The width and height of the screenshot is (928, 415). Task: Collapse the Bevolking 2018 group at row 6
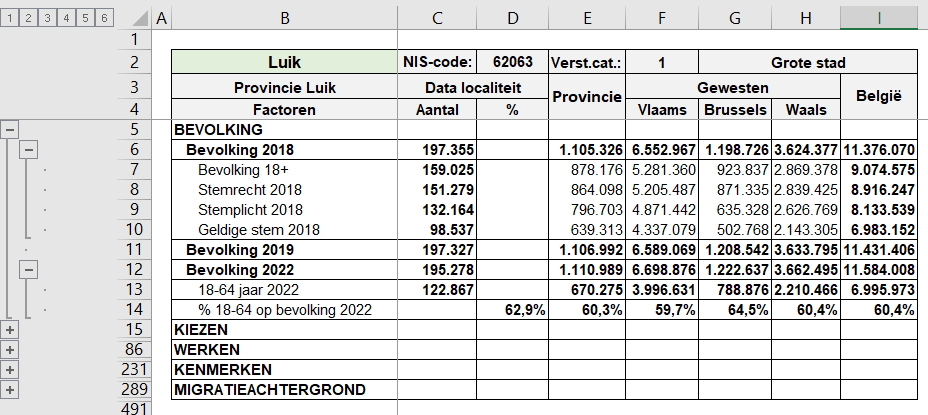tap(29, 150)
